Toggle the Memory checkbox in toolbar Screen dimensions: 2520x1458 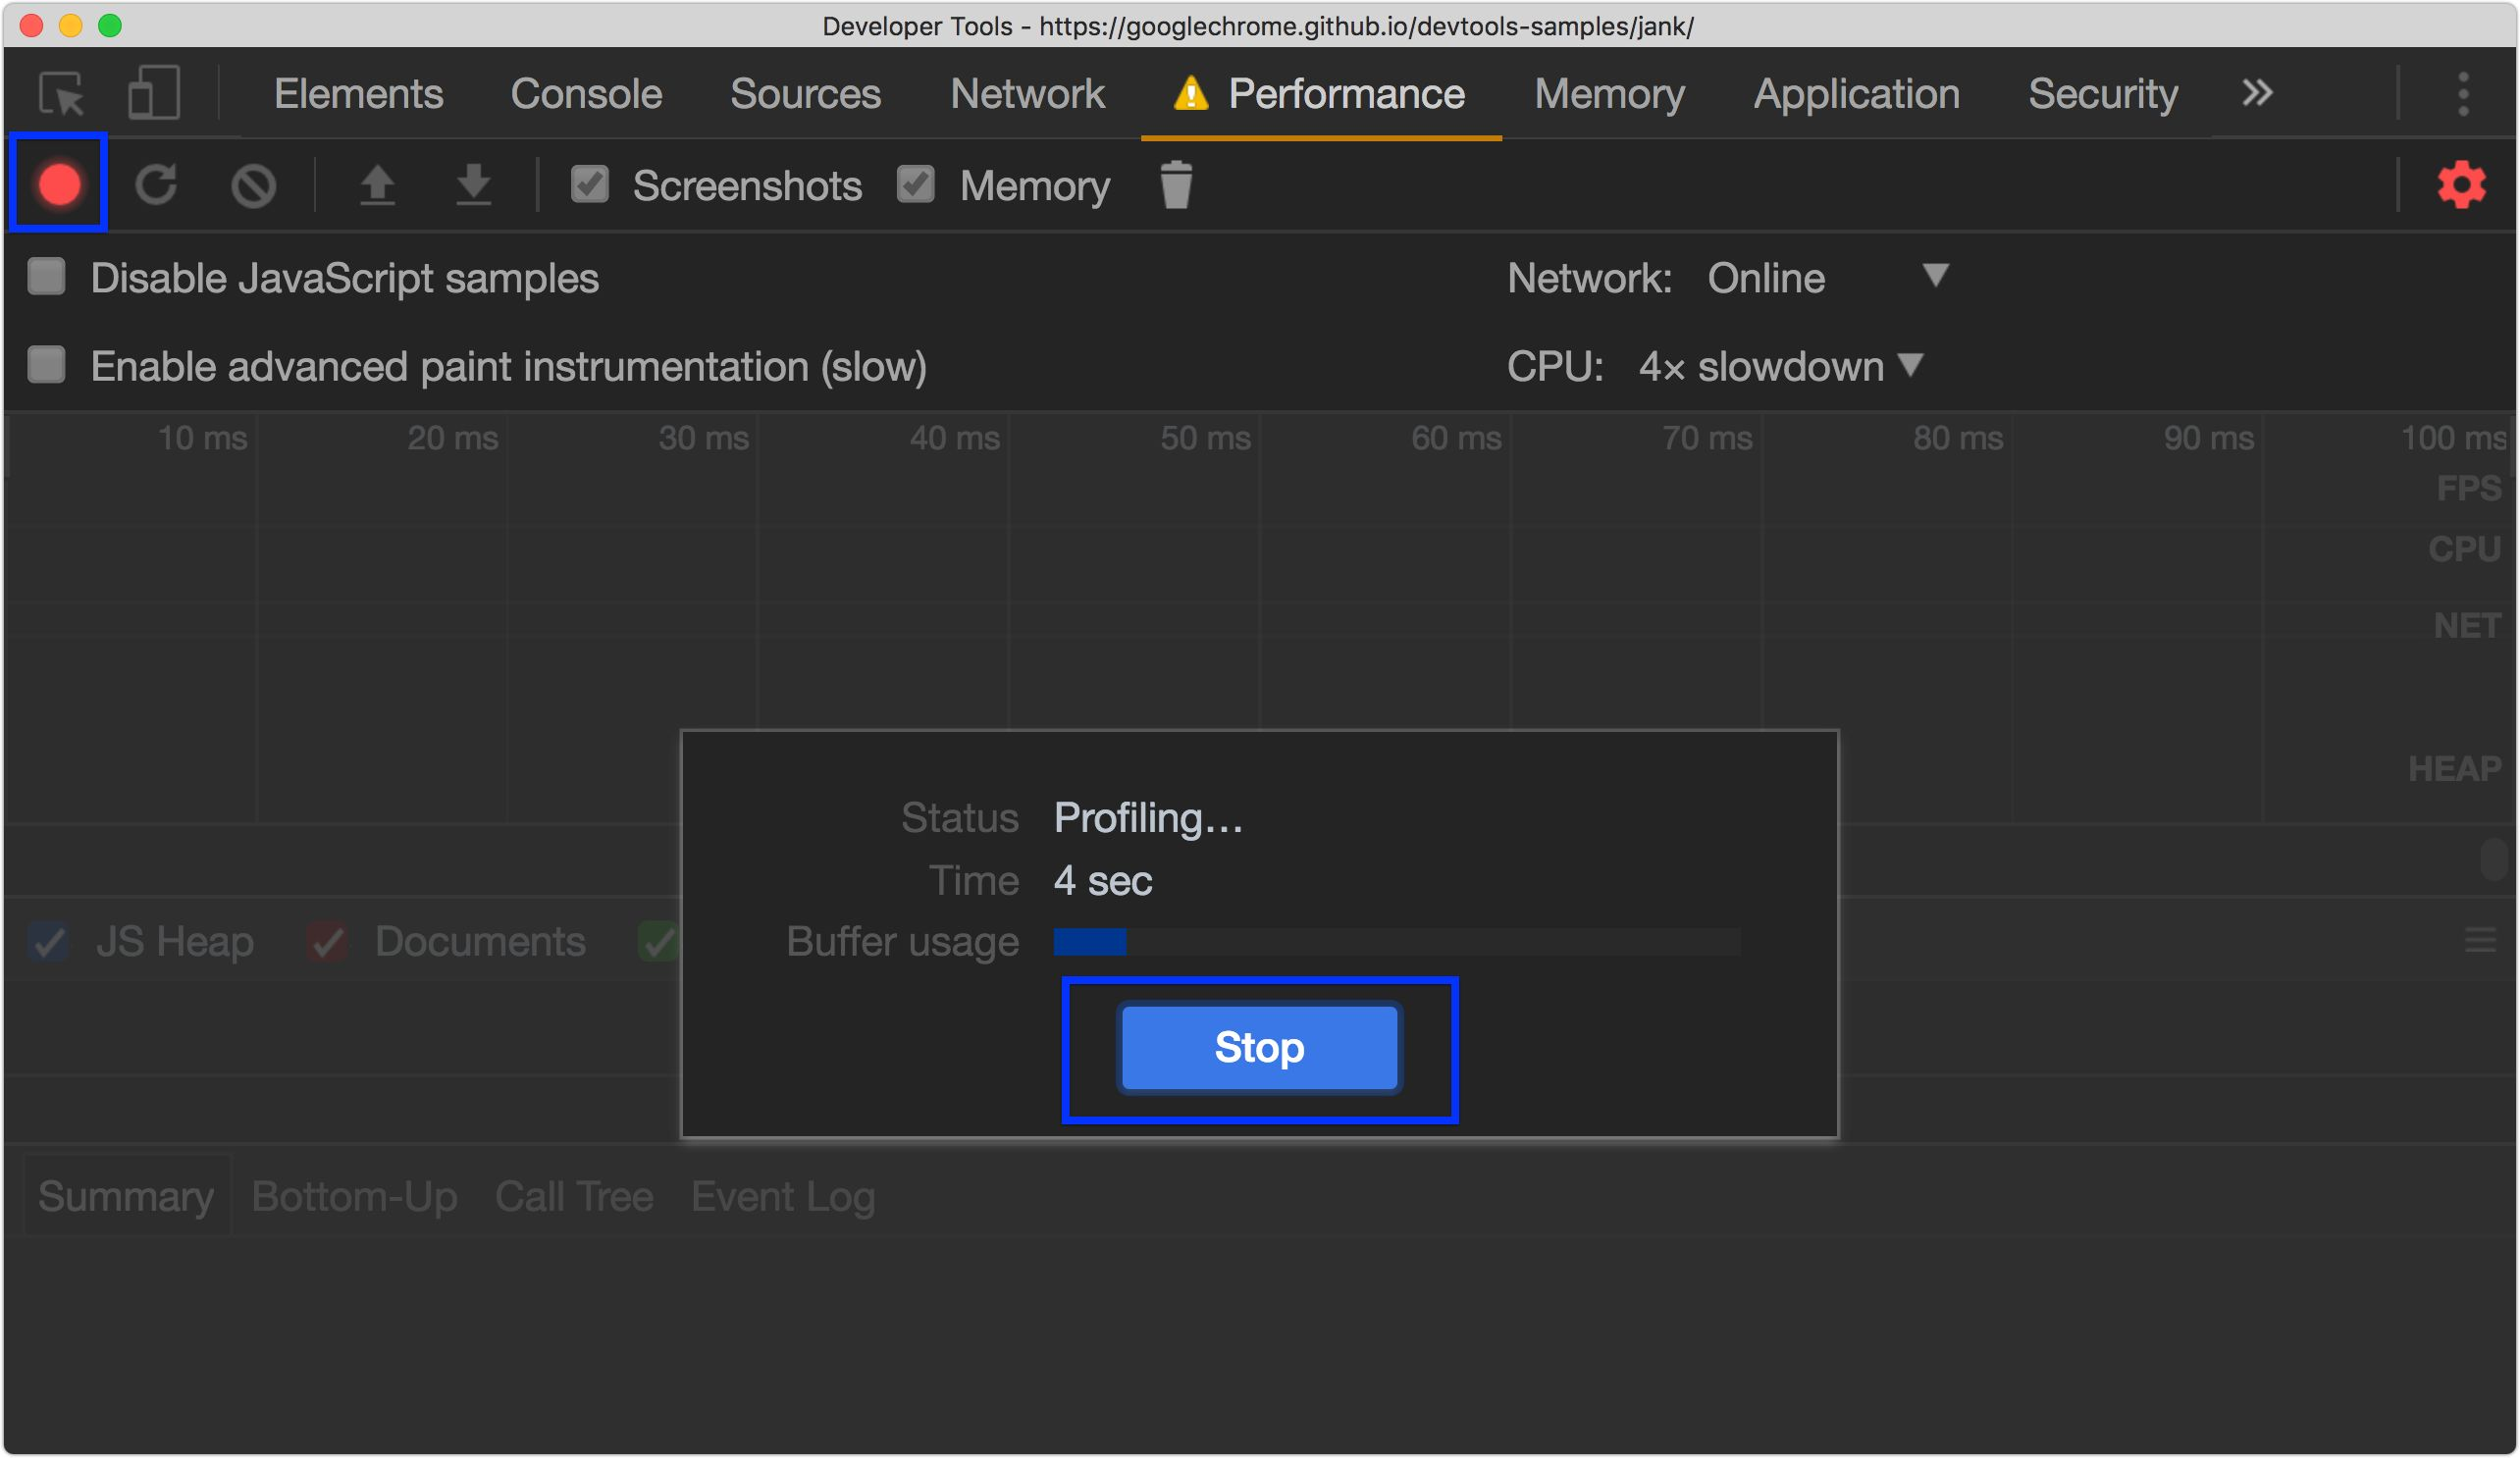[915, 185]
